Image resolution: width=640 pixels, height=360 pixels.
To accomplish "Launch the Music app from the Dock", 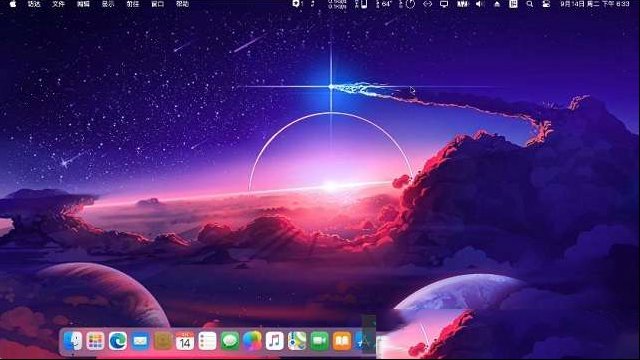I will click(275, 341).
